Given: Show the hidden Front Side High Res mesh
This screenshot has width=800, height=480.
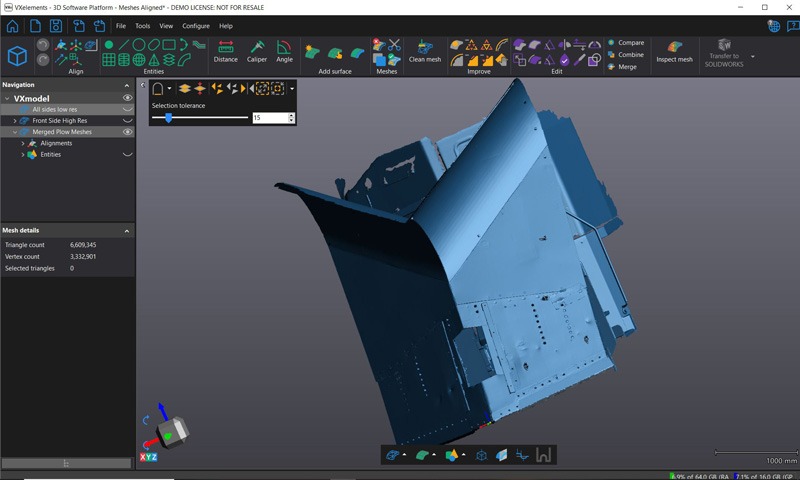Looking at the screenshot, I should (x=127, y=121).
